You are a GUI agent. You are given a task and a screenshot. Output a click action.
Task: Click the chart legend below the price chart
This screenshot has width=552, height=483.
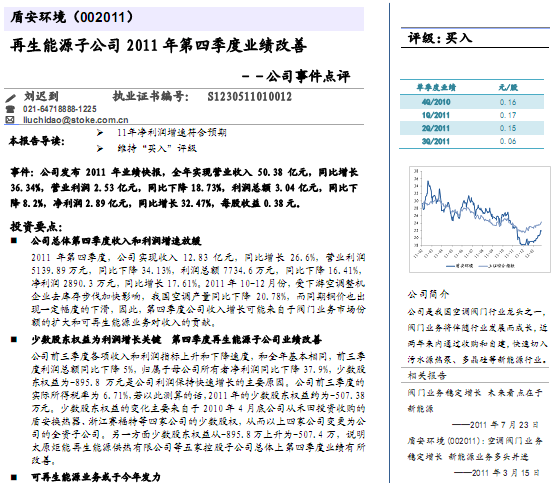[480, 266]
